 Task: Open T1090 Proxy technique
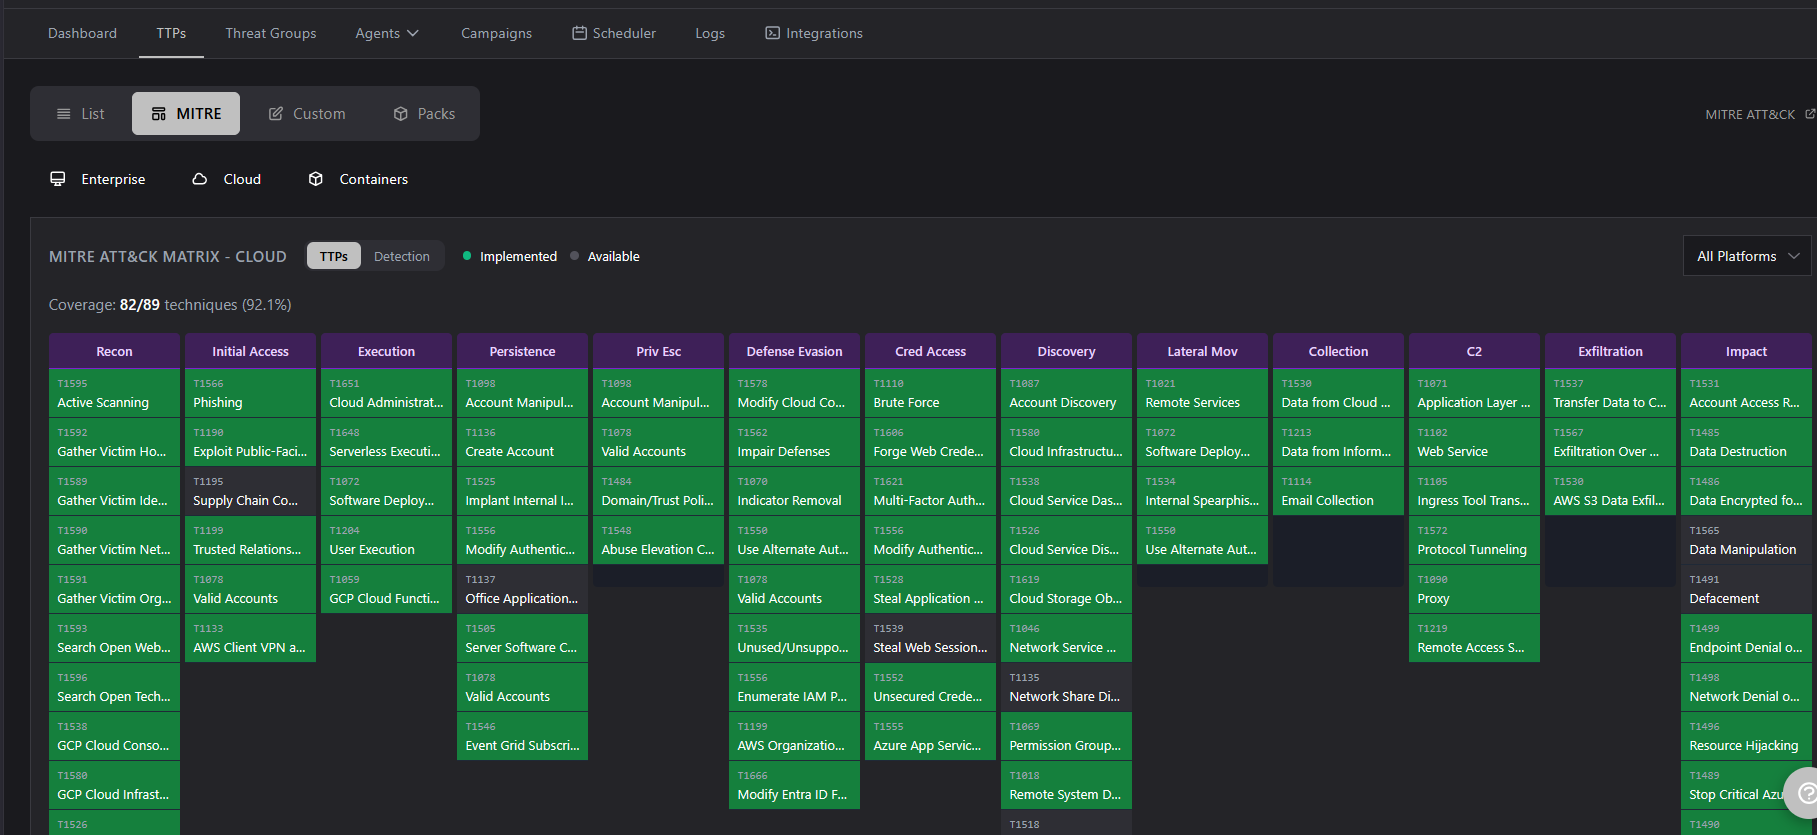point(1474,589)
